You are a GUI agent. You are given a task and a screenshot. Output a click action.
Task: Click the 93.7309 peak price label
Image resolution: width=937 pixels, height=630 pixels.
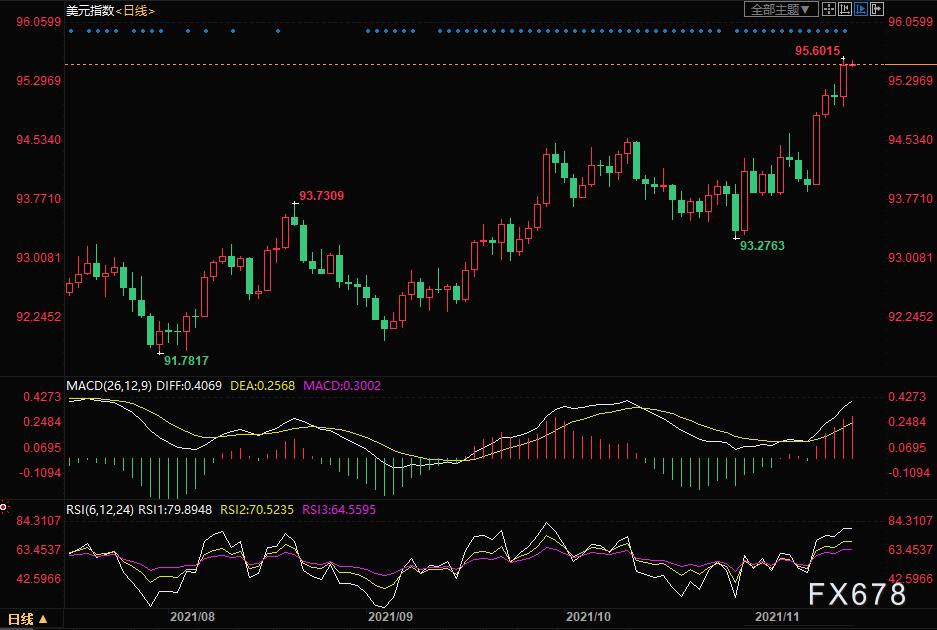tap(321, 196)
